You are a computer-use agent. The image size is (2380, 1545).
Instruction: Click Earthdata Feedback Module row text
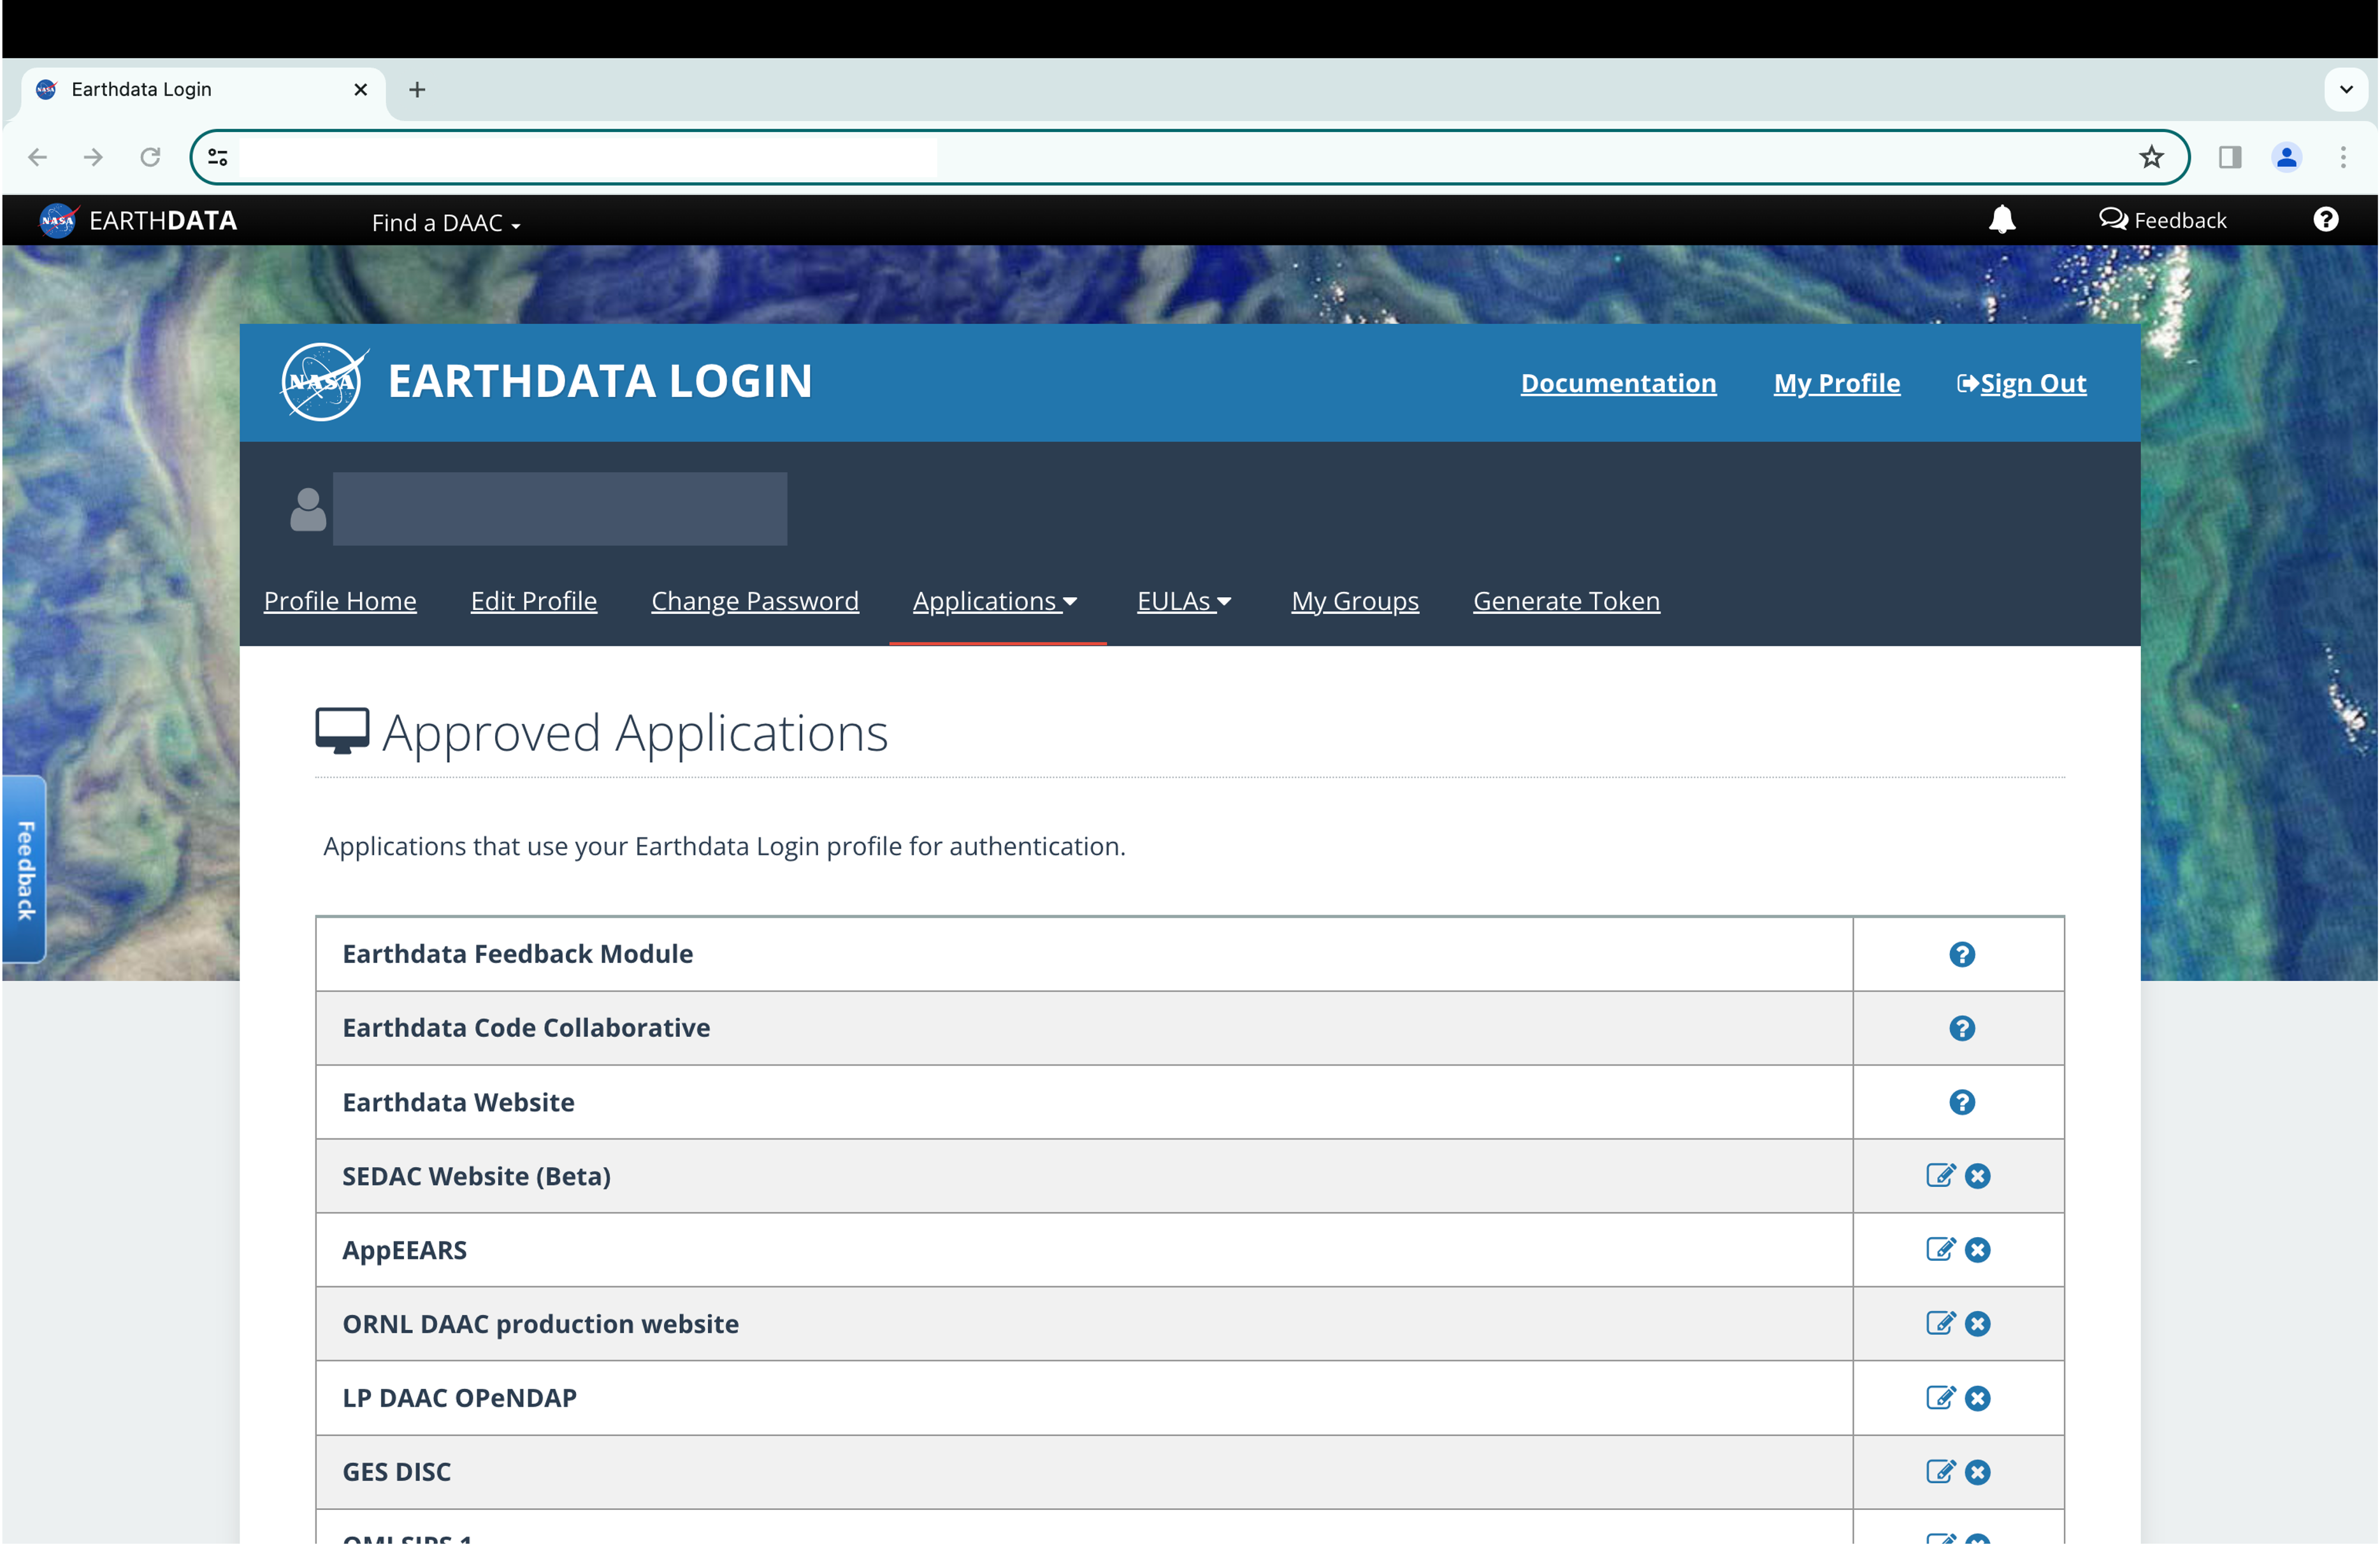click(517, 954)
